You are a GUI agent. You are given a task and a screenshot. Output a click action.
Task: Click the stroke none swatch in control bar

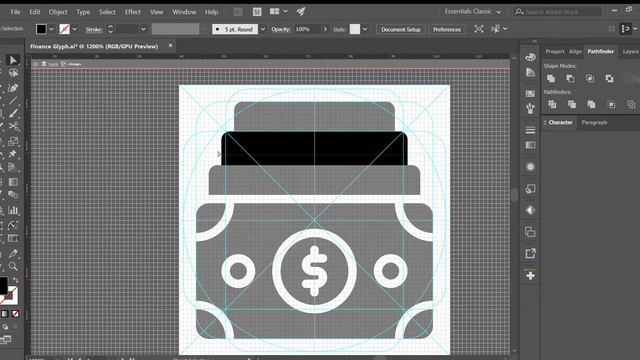click(x=64, y=29)
